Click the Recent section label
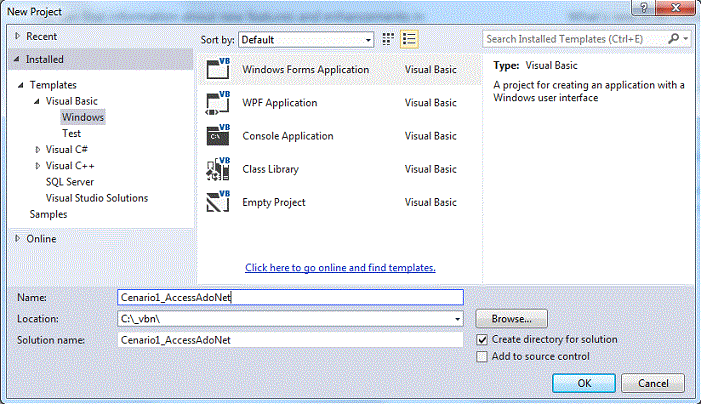This screenshot has height=404, width=701. tap(42, 36)
